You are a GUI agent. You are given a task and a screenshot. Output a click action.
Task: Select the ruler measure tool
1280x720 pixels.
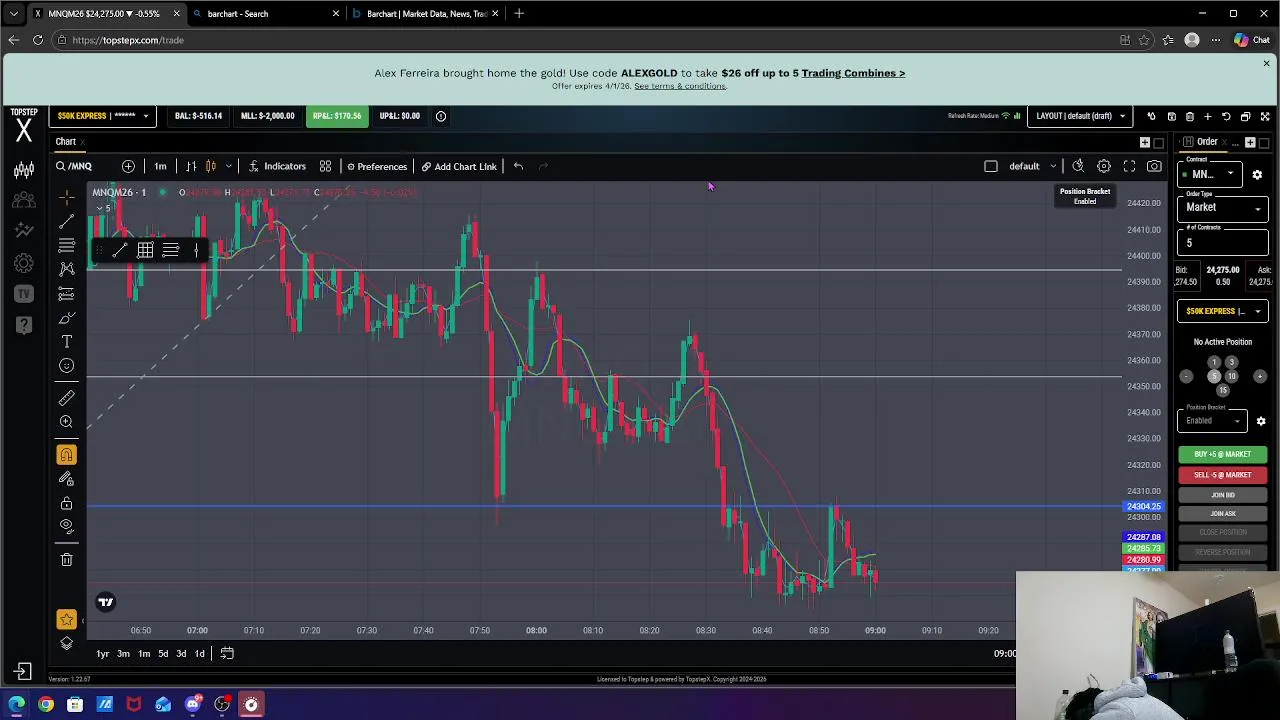[x=66, y=398]
